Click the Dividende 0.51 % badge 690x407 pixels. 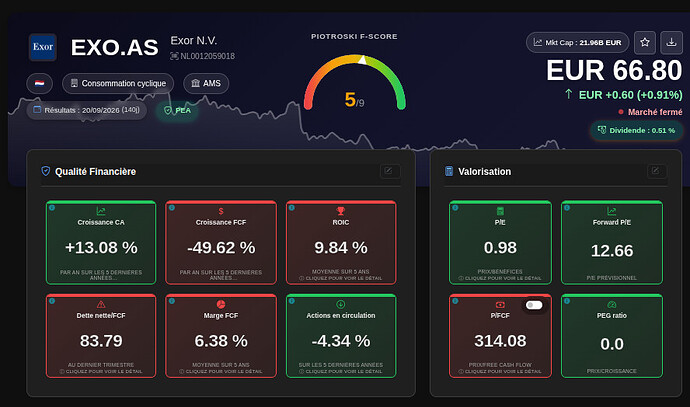(x=636, y=130)
